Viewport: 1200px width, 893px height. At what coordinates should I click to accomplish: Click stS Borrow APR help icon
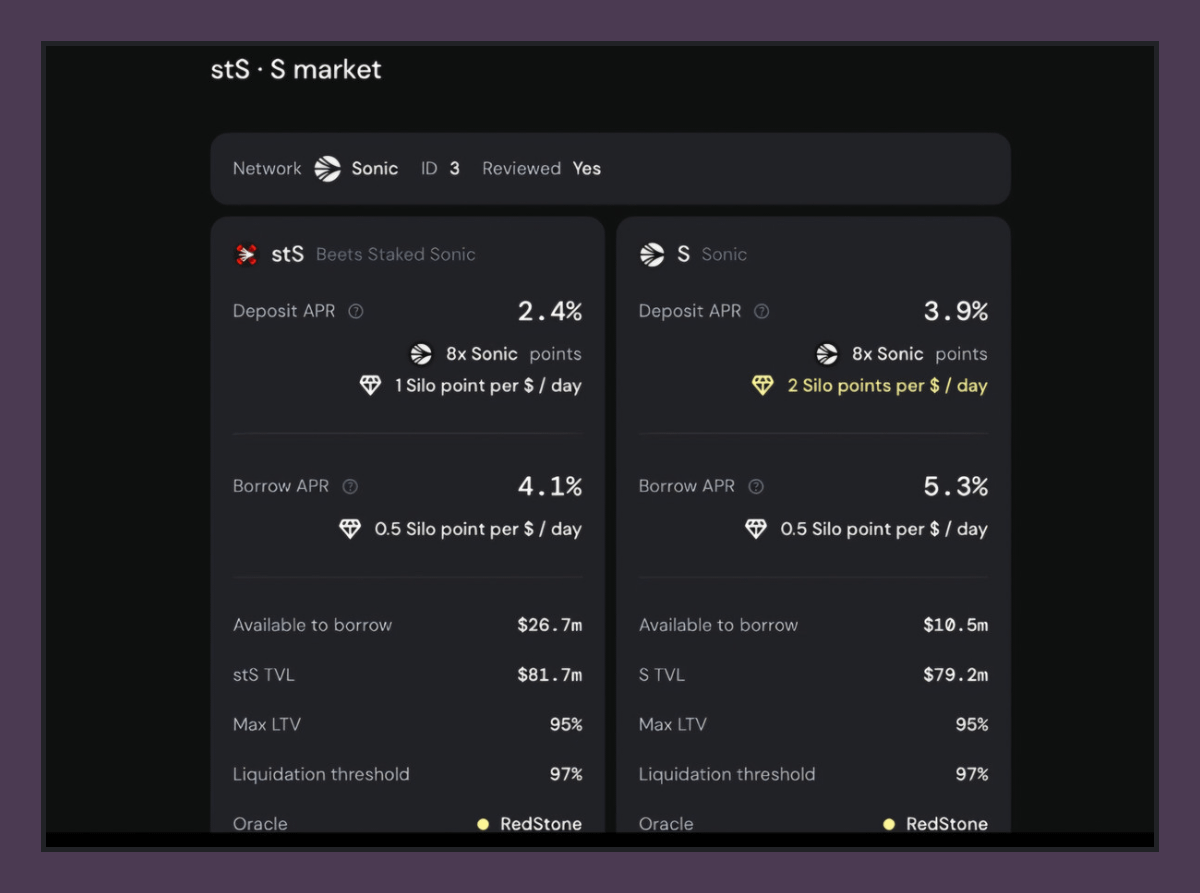click(x=350, y=487)
